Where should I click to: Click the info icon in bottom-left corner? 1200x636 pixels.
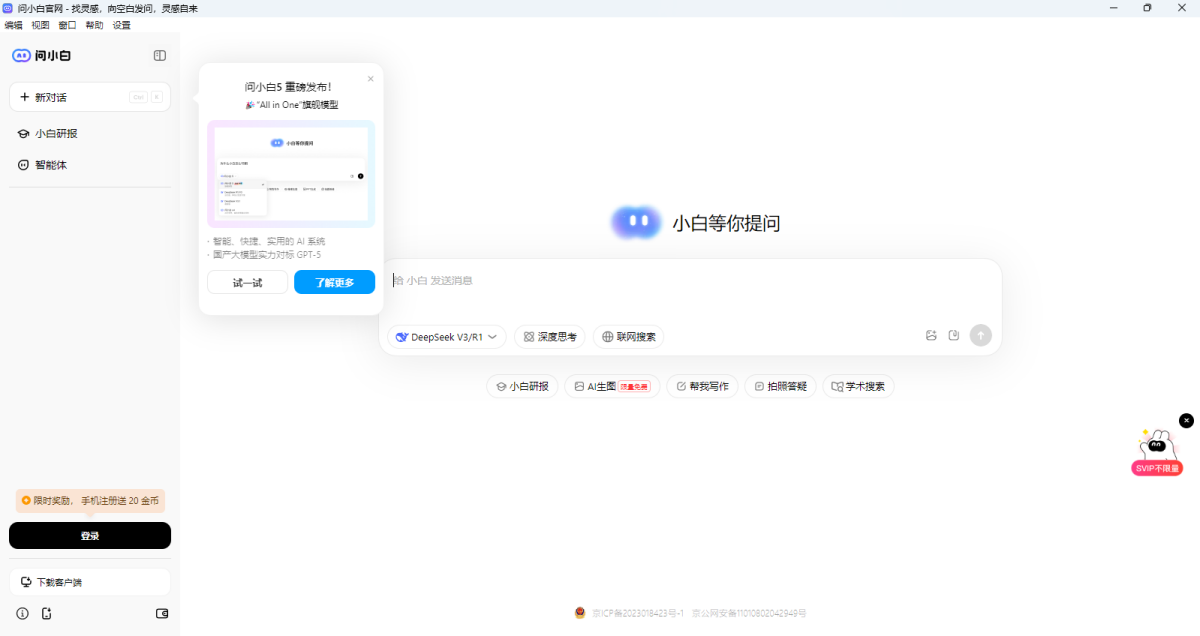click(x=21, y=613)
